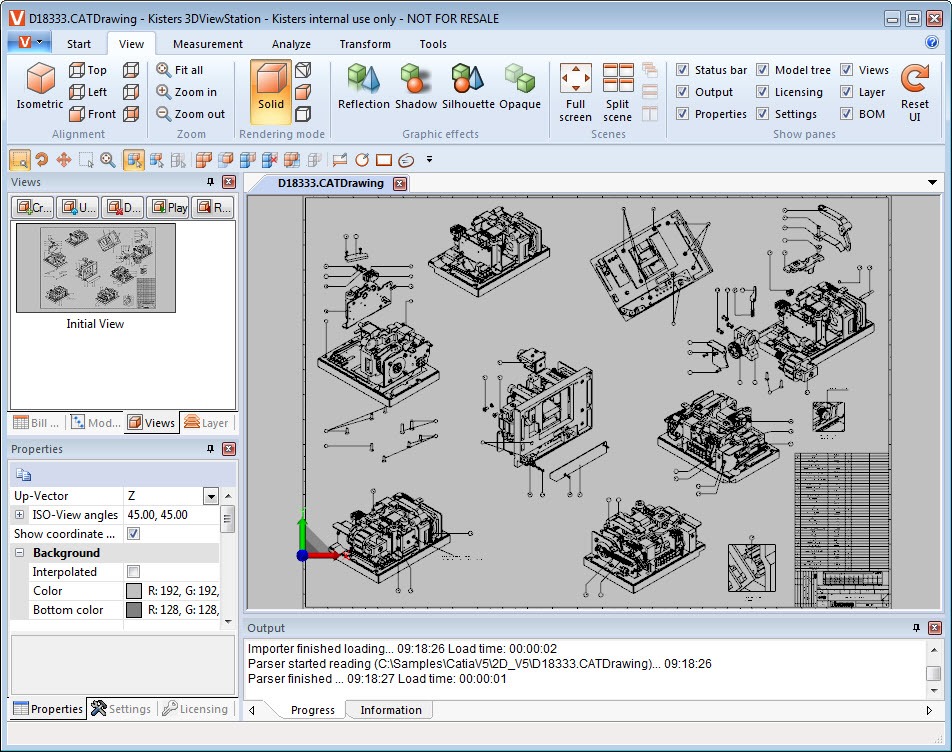Align view to Top
This screenshot has height=752, width=952.
pos(88,70)
